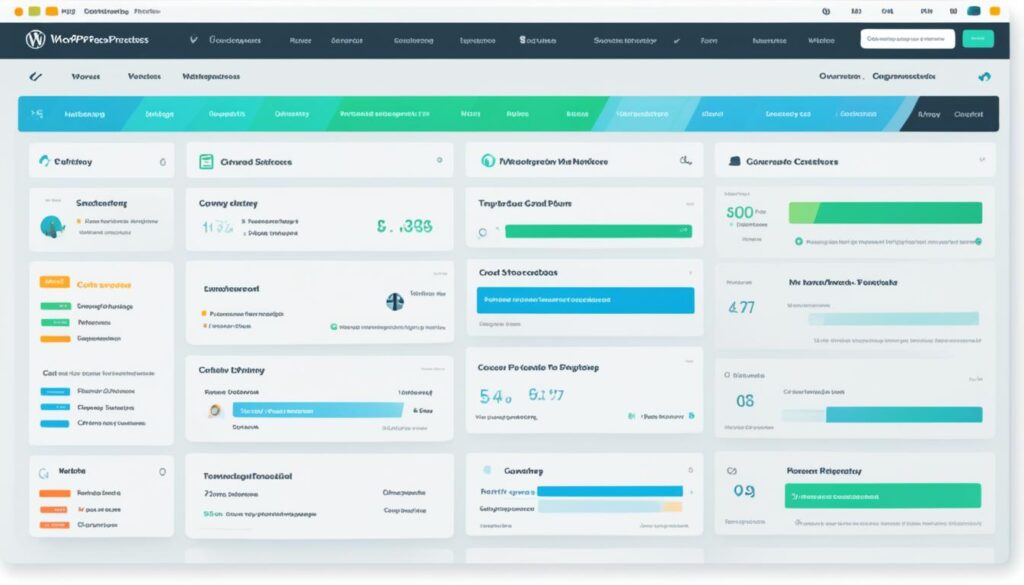Click the round orange icon beside light-blue bar
This screenshot has width=1024, height=585.
coord(214,411)
